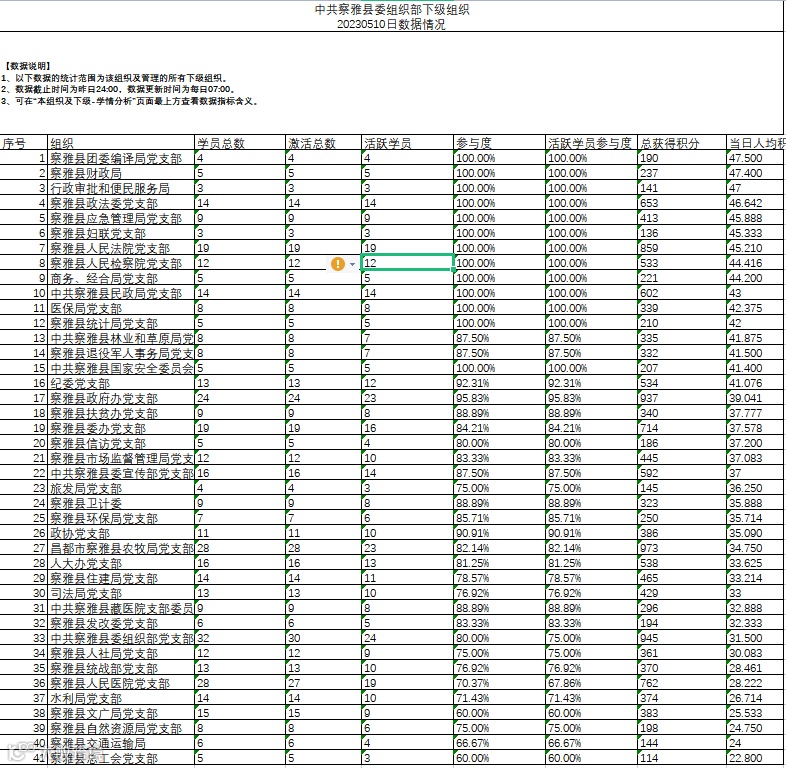Select cell 察雅县统战部党支部
786x768 pixels.
[x=121, y=668]
